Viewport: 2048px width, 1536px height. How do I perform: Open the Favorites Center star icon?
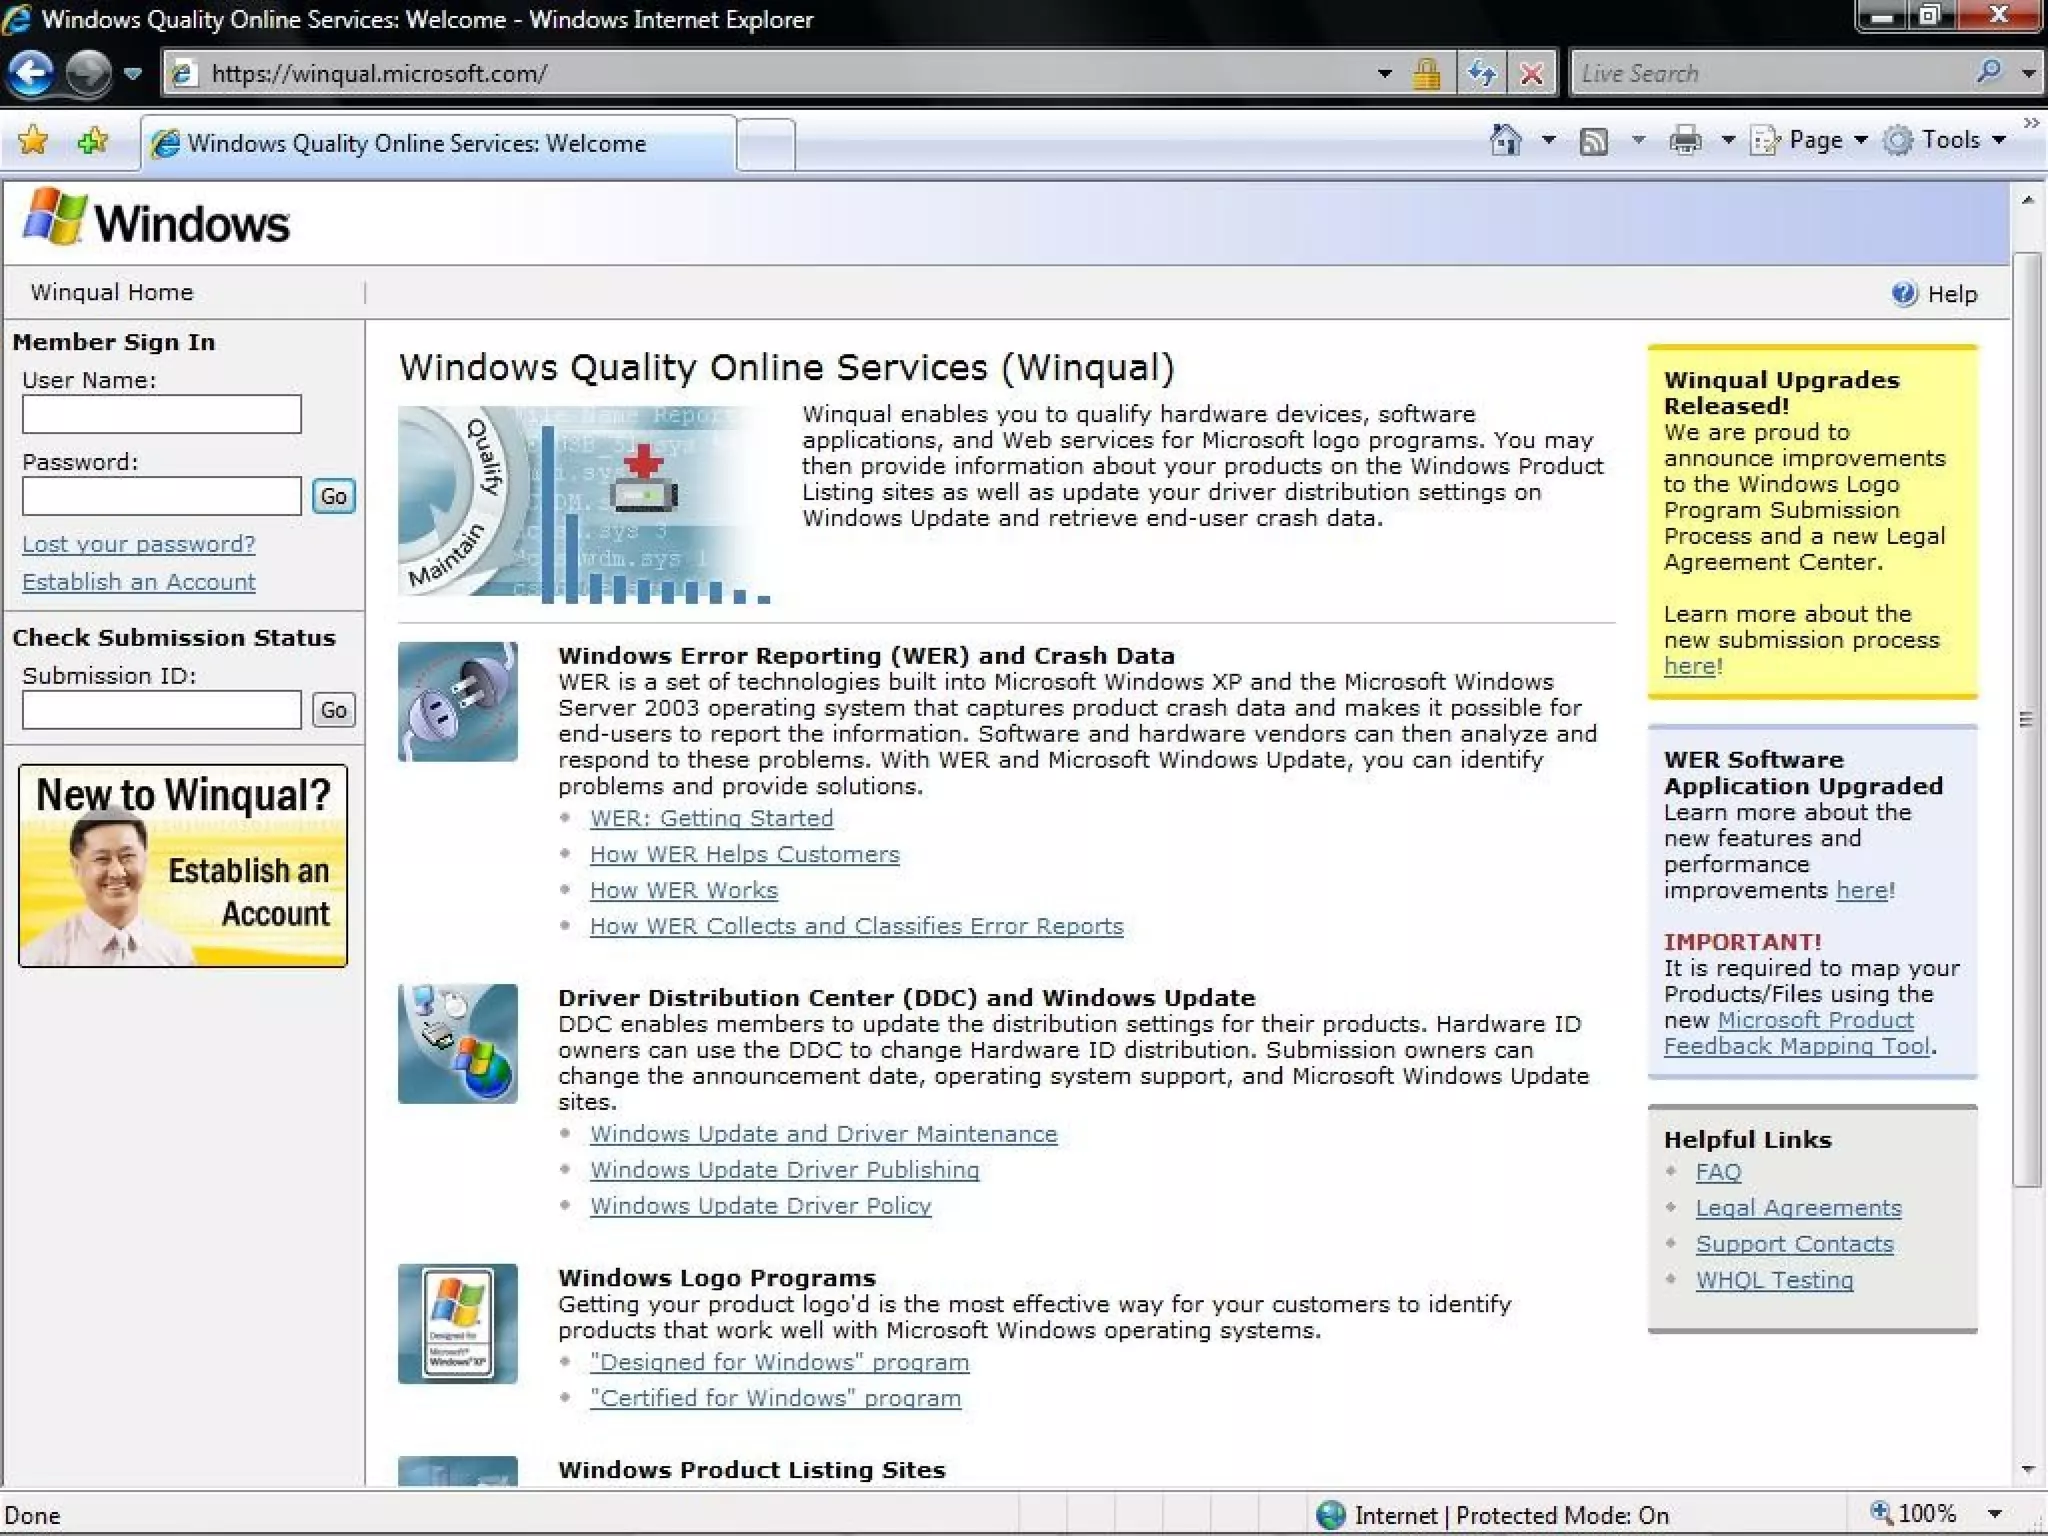pyautogui.click(x=33, y=141)
